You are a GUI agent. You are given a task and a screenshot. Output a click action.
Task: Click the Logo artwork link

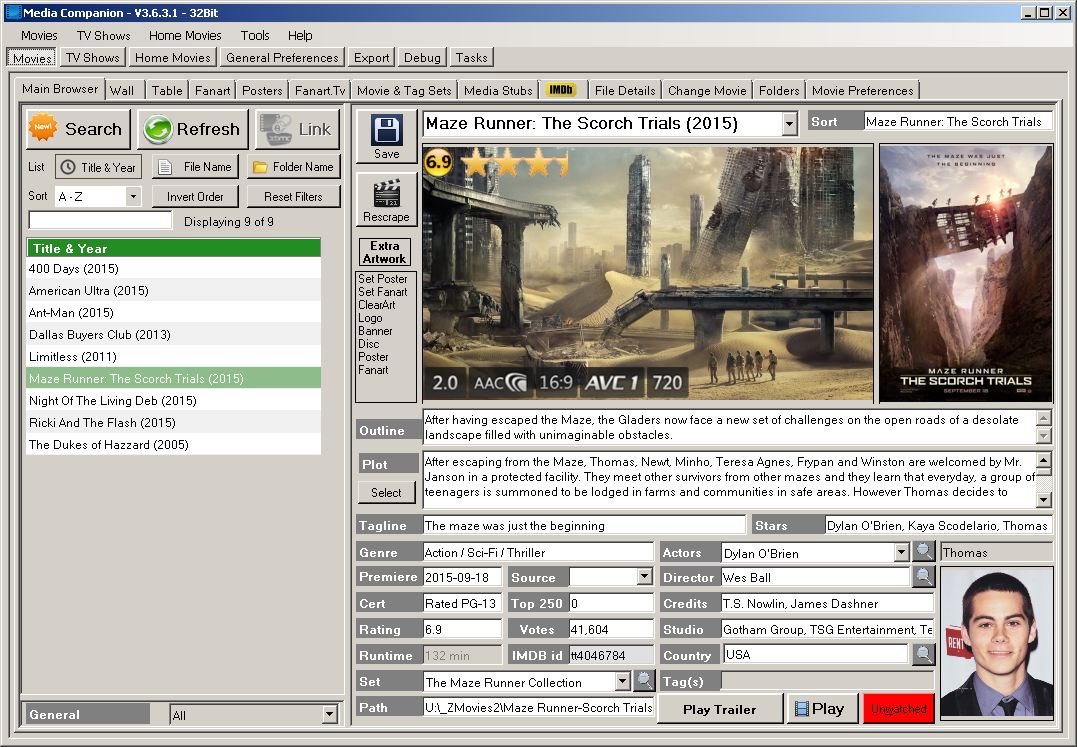[370, 318]
